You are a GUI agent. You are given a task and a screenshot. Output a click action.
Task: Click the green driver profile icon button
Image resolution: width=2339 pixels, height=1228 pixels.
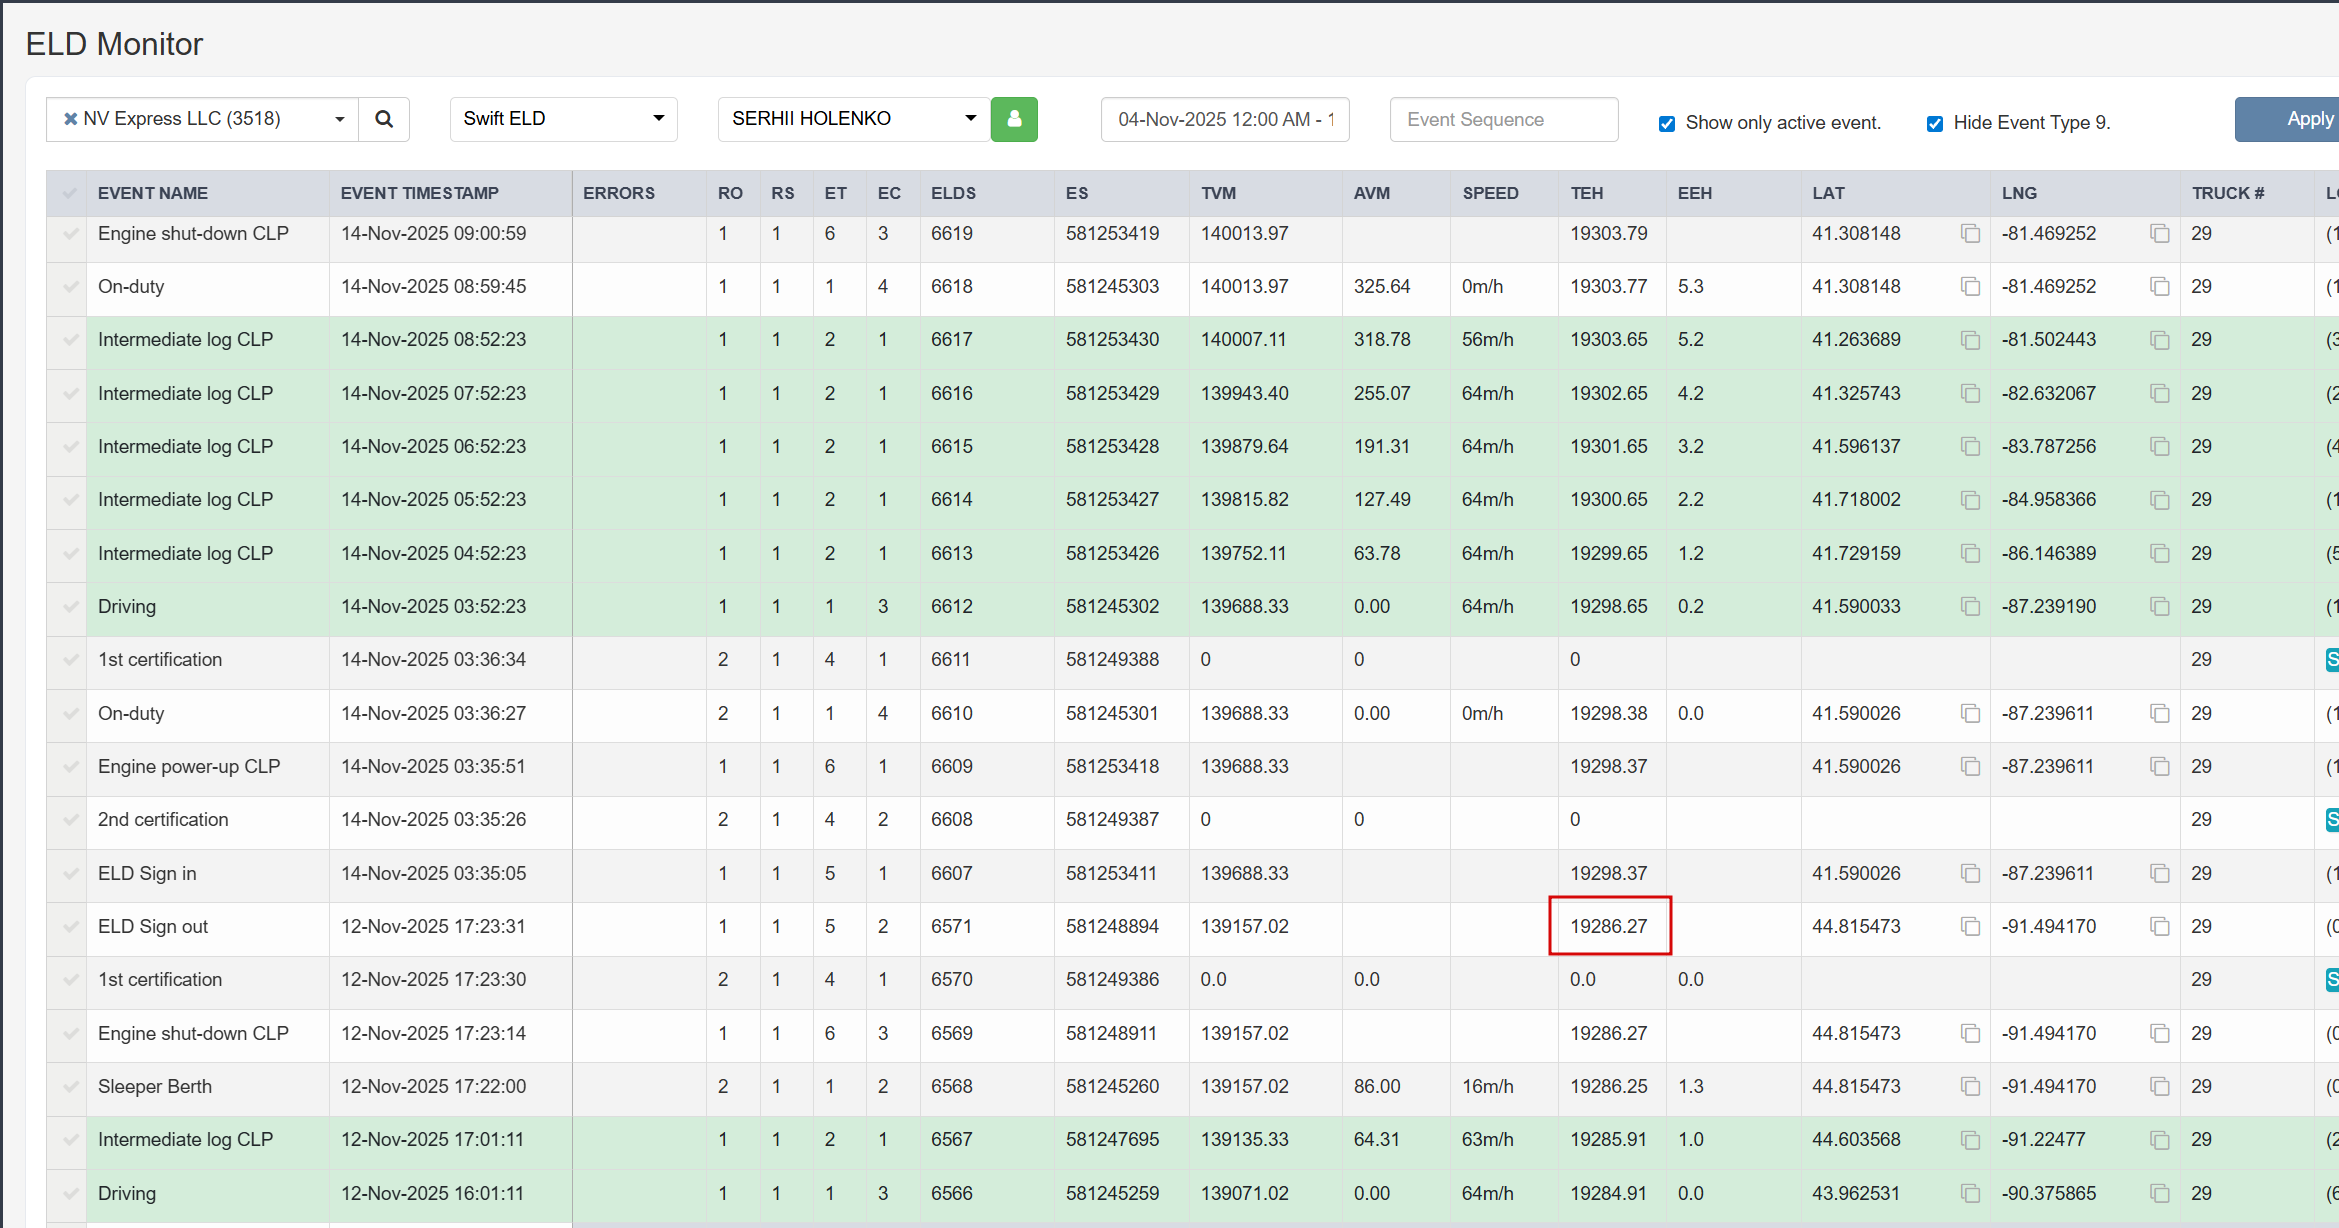click(x=1014, y=119)
